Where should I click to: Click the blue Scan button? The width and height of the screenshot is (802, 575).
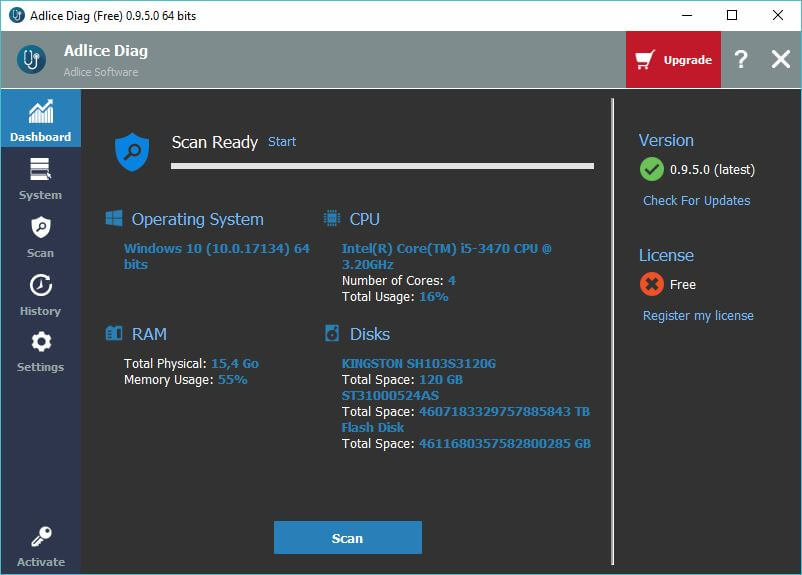(347, 538)
